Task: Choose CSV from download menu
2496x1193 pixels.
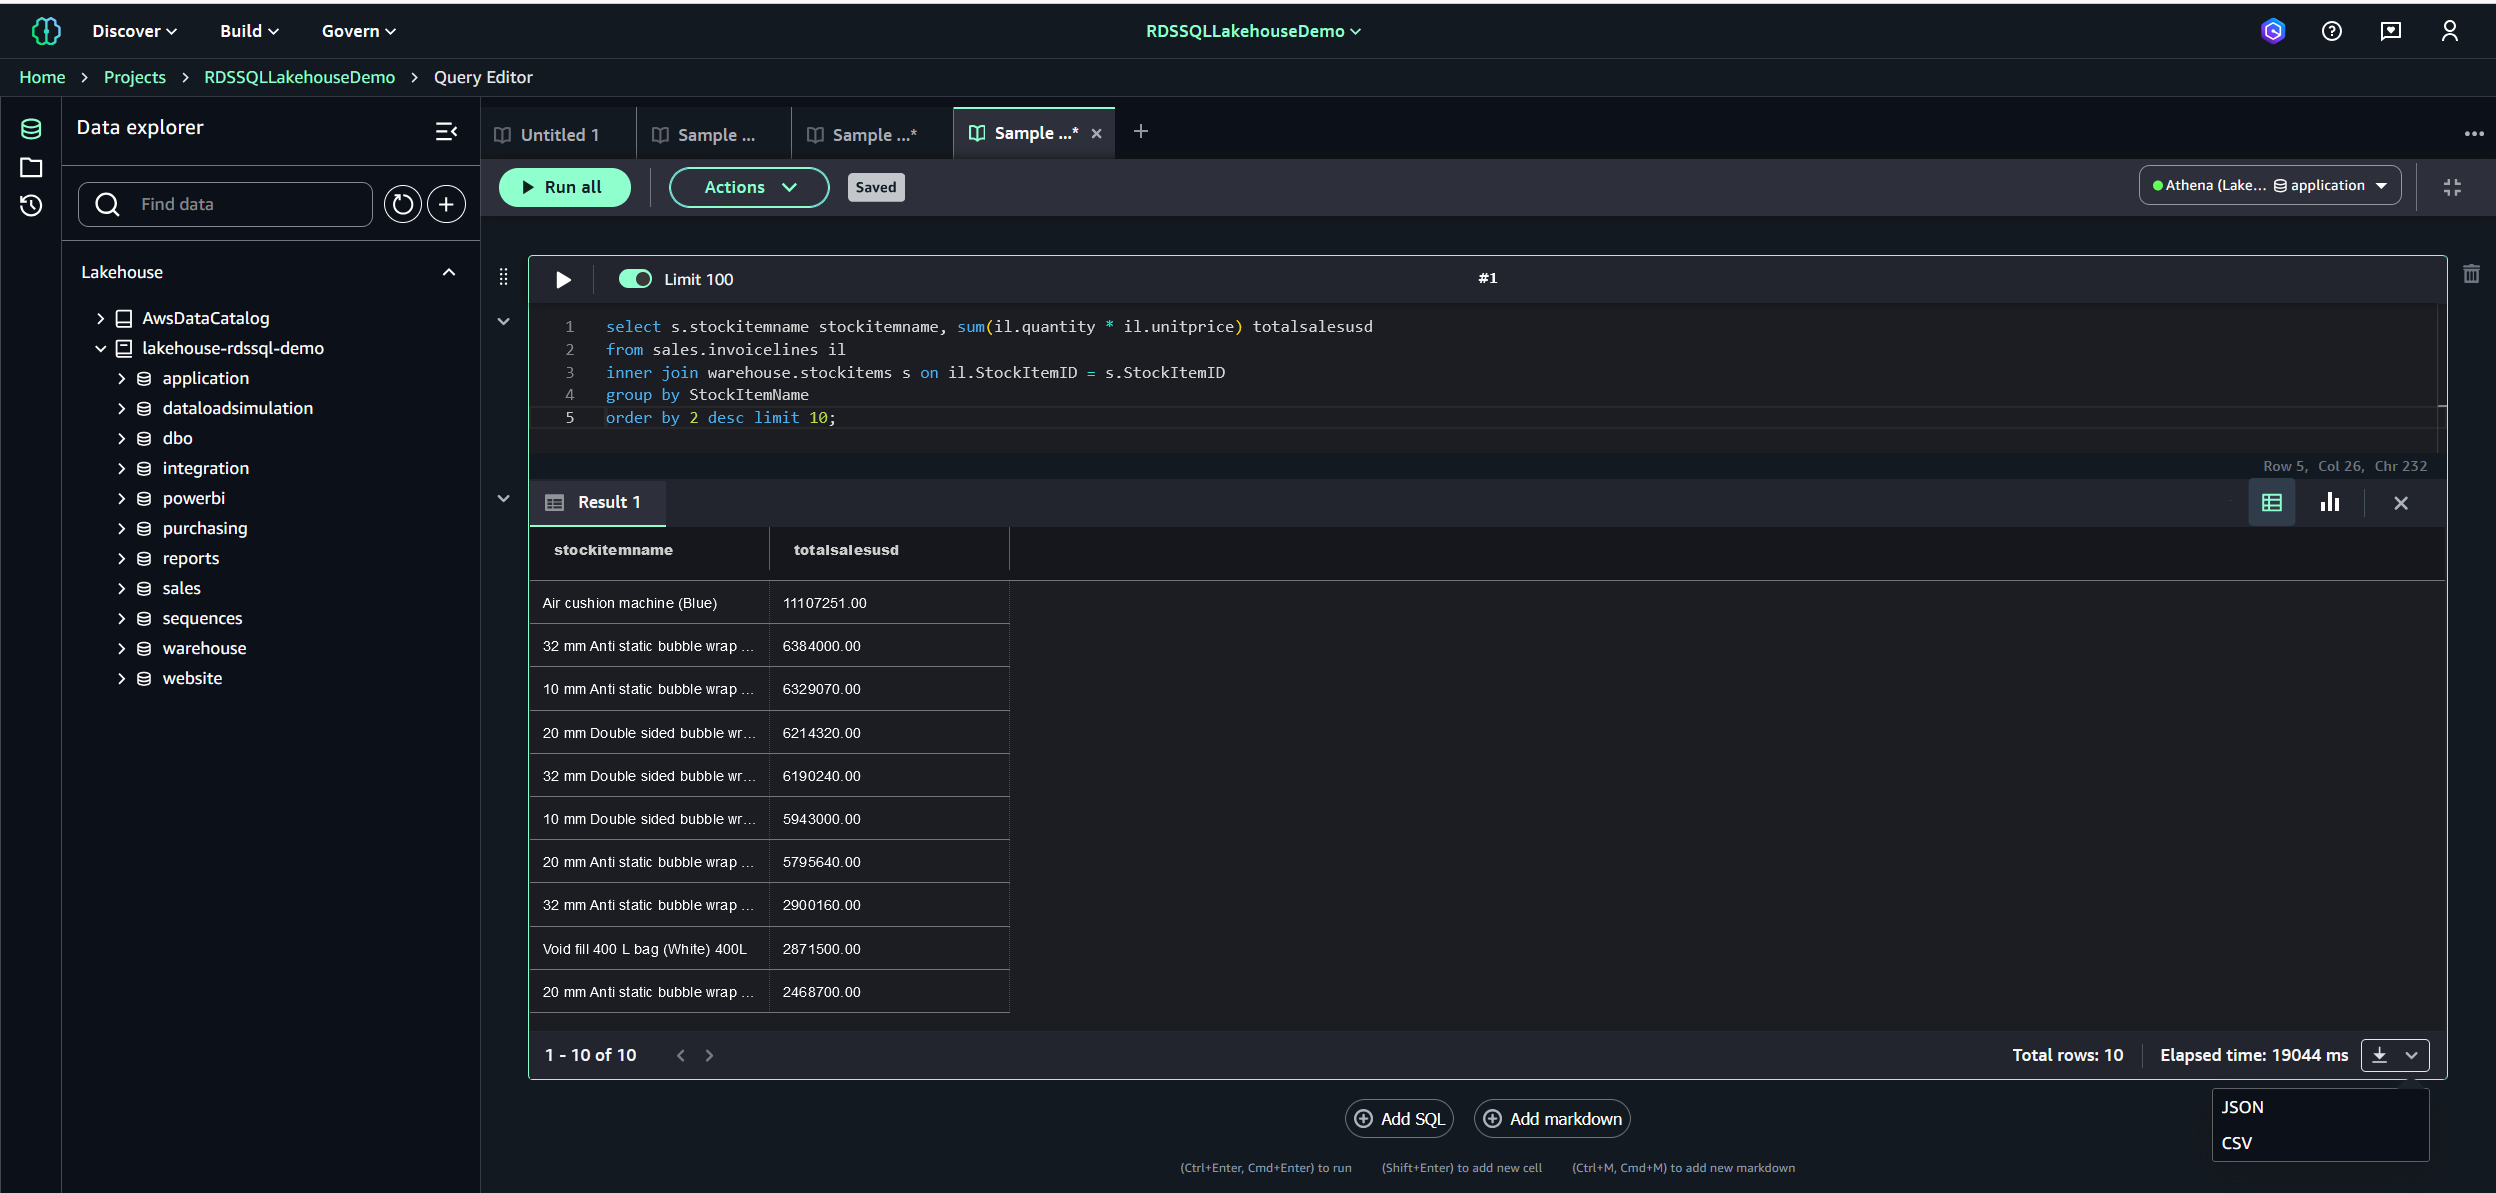Action: pyautogui.click(x=2237, y=1143)
